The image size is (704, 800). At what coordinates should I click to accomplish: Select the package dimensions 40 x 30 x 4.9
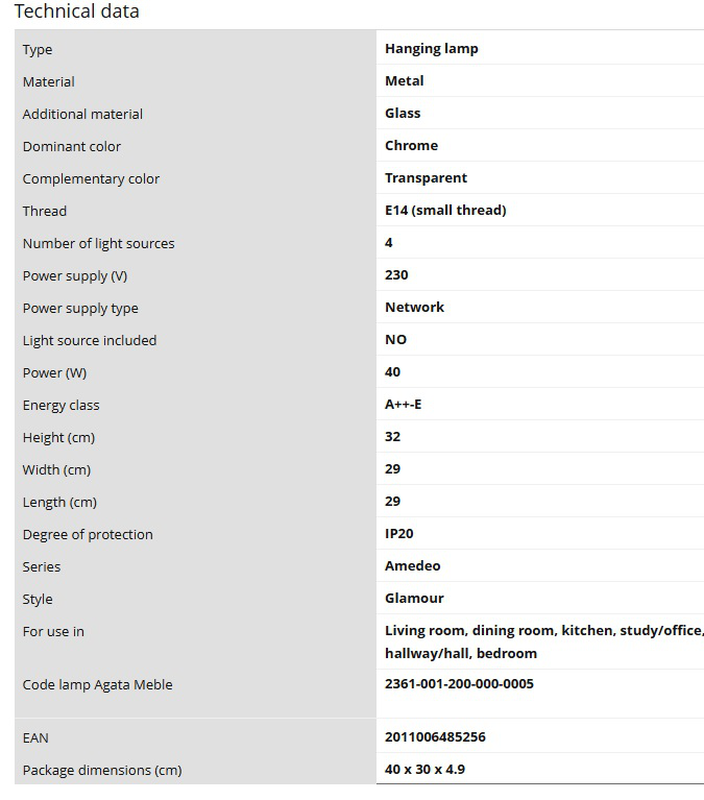(424, 769)
